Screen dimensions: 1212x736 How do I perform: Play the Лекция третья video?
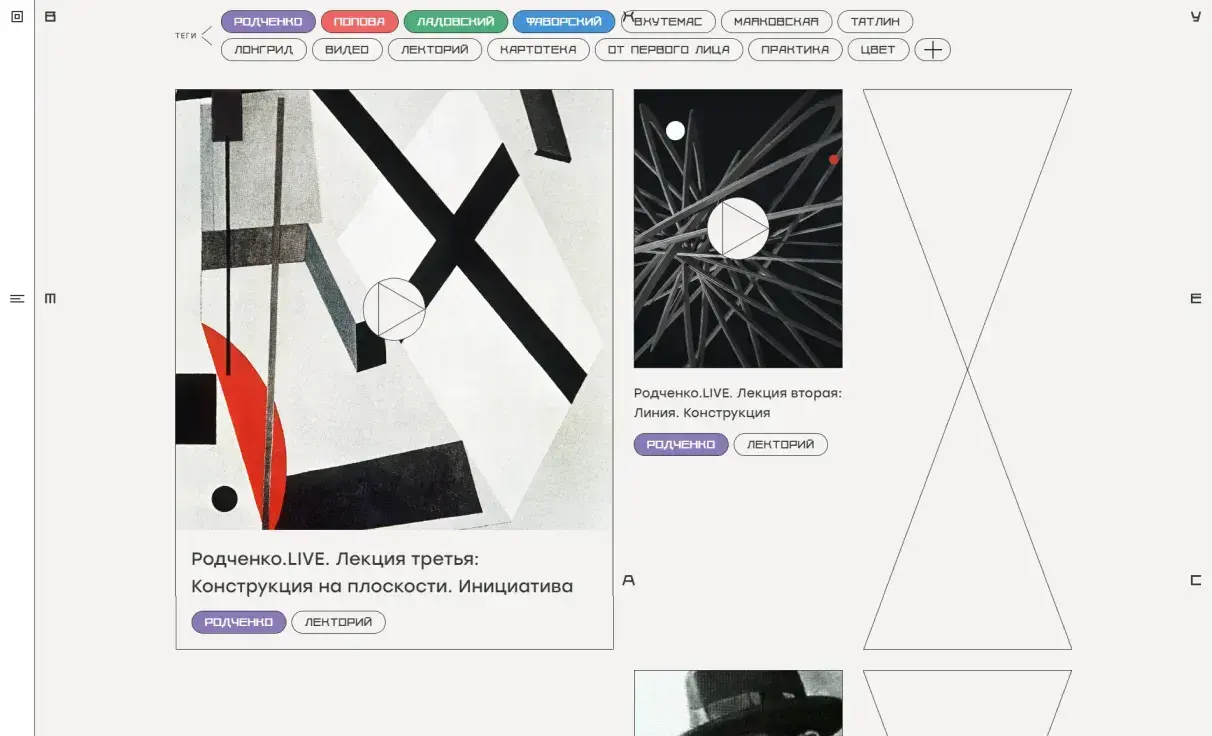394,309
